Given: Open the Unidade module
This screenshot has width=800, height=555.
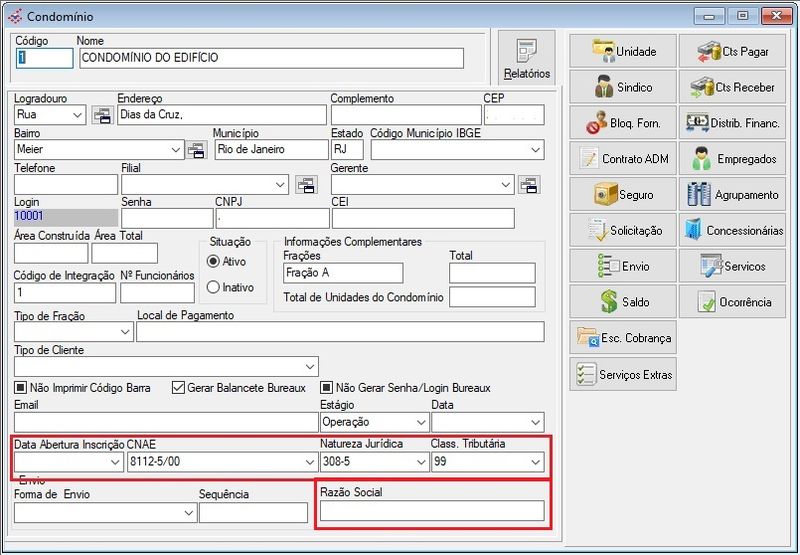Looking at the screenshot, I should [x=623, y=51].
